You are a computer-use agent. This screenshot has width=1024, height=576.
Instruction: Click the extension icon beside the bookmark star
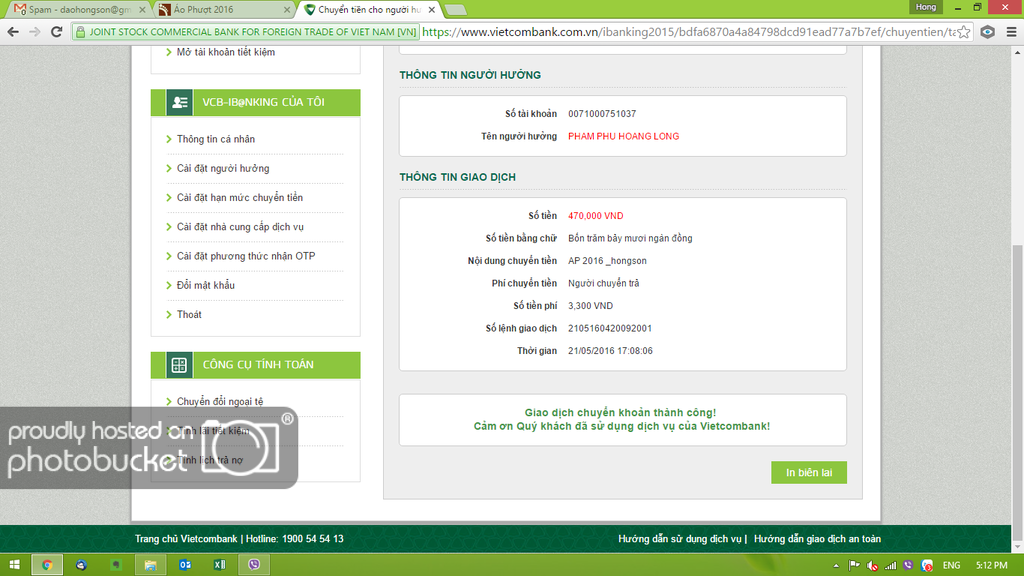(987, 31)
